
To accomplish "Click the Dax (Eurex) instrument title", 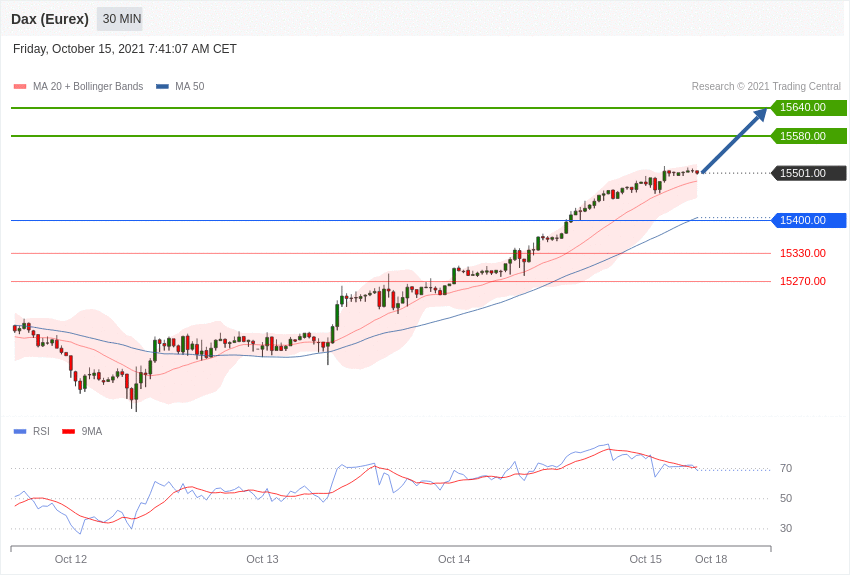I will click(50, 19).
